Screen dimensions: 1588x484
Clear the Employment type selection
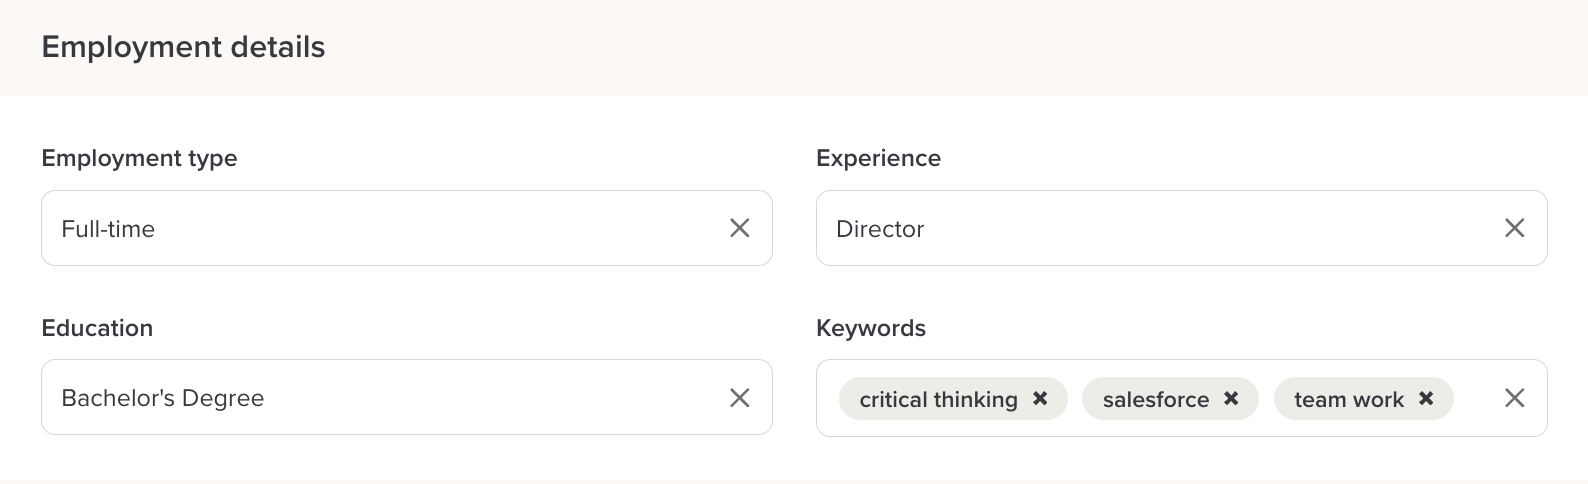[740, 228]
